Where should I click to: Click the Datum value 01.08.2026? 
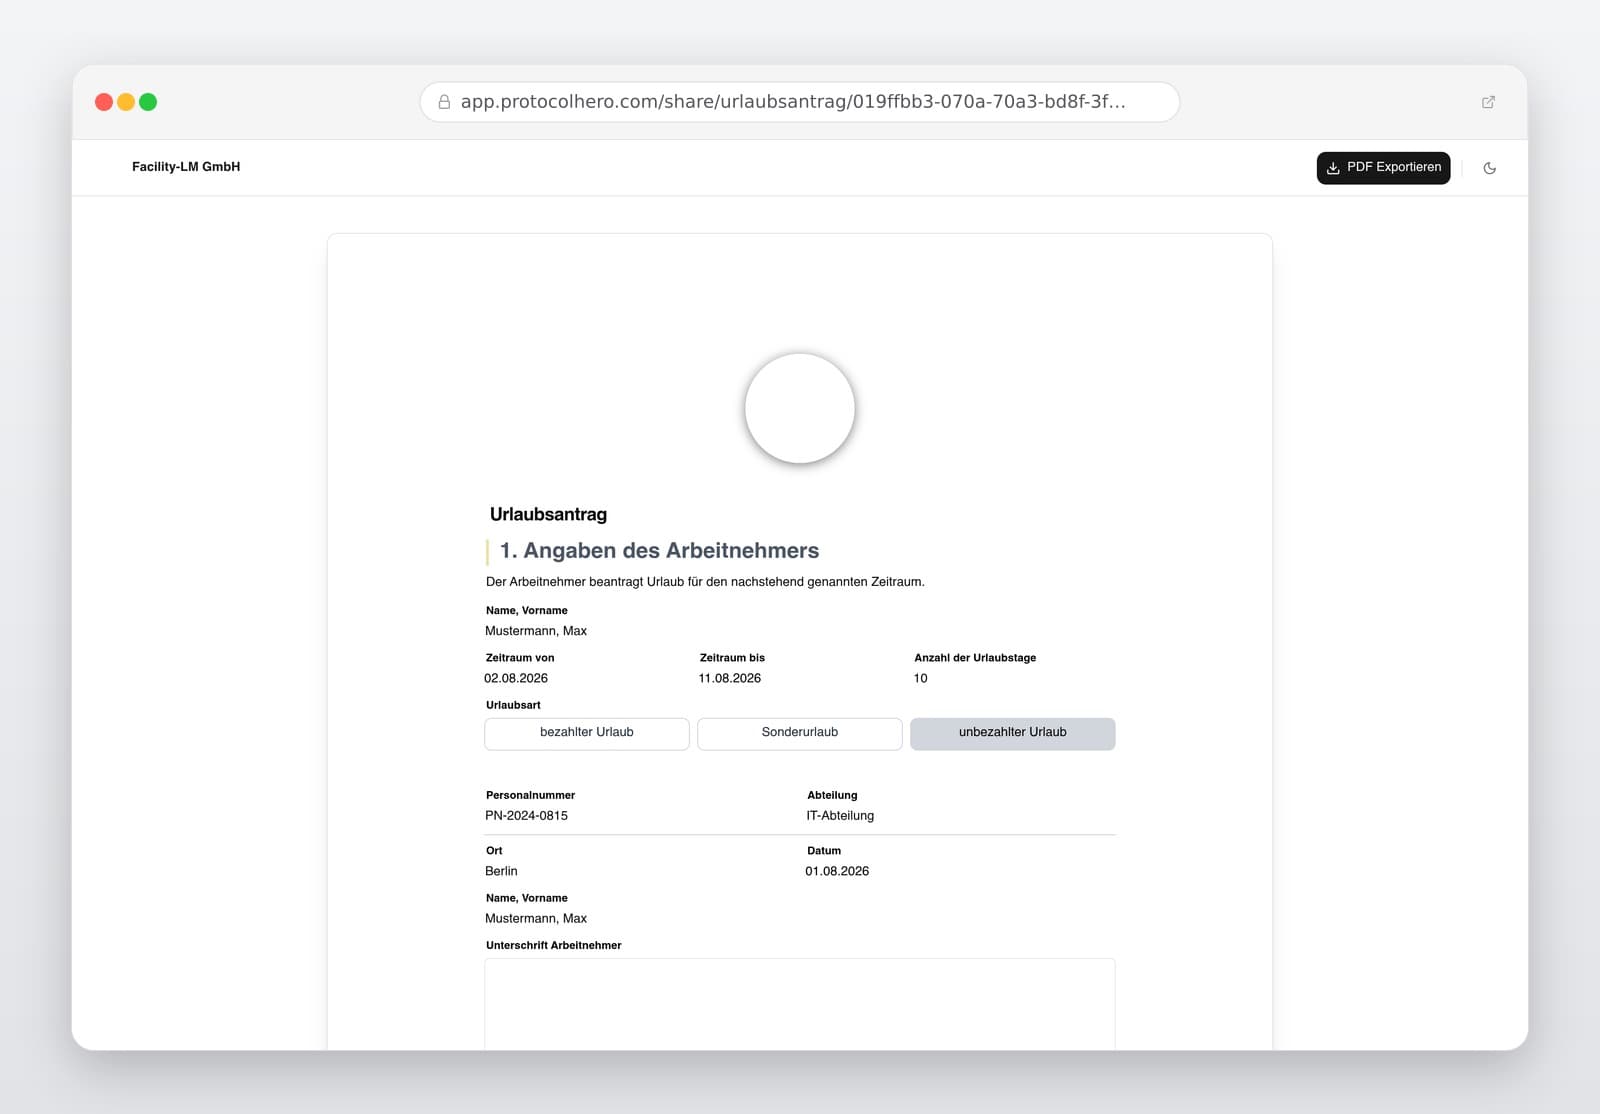837,871
